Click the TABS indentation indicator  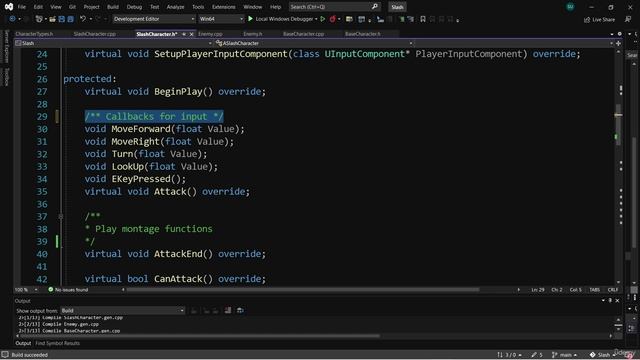(594, 290)
